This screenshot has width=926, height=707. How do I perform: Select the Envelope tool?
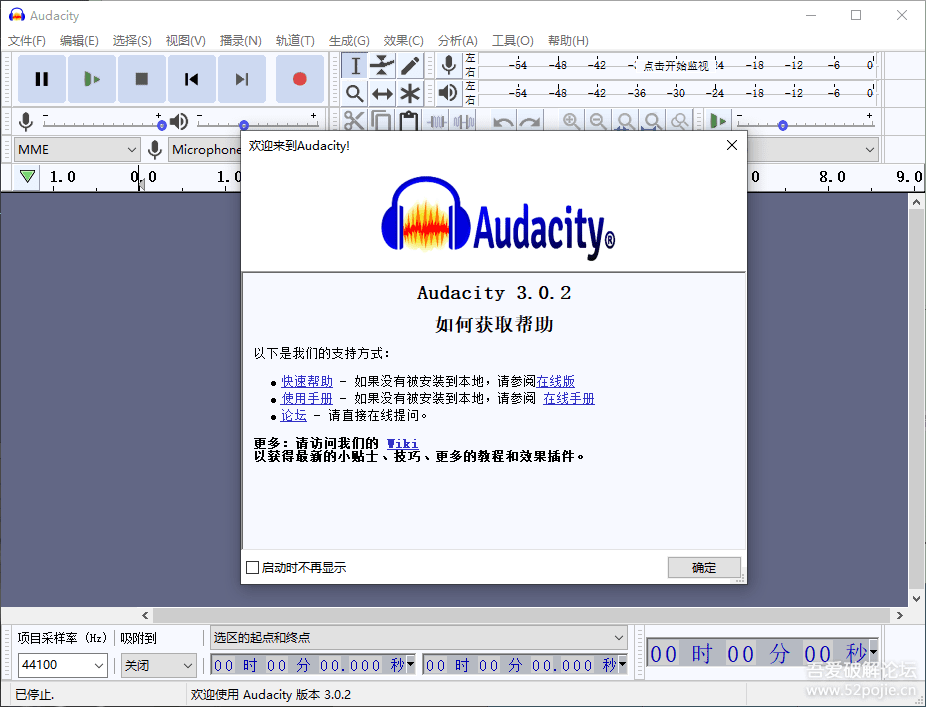click(382, 66)
